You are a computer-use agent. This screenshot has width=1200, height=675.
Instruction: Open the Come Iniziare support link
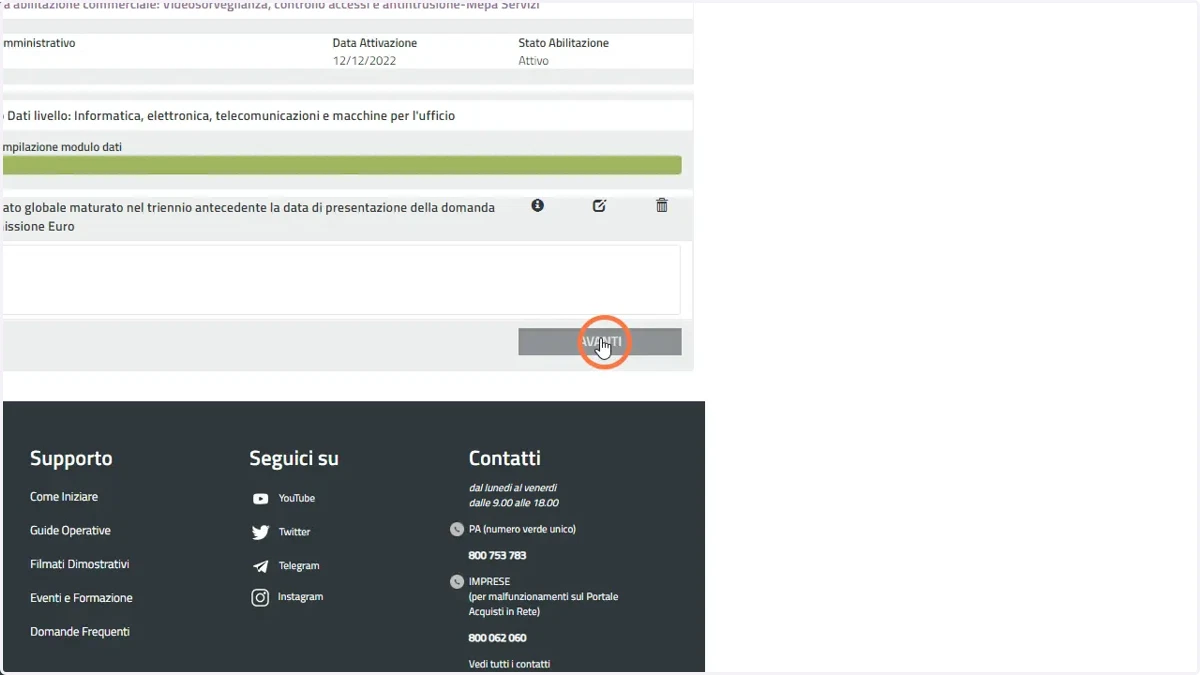click(64, 497)
